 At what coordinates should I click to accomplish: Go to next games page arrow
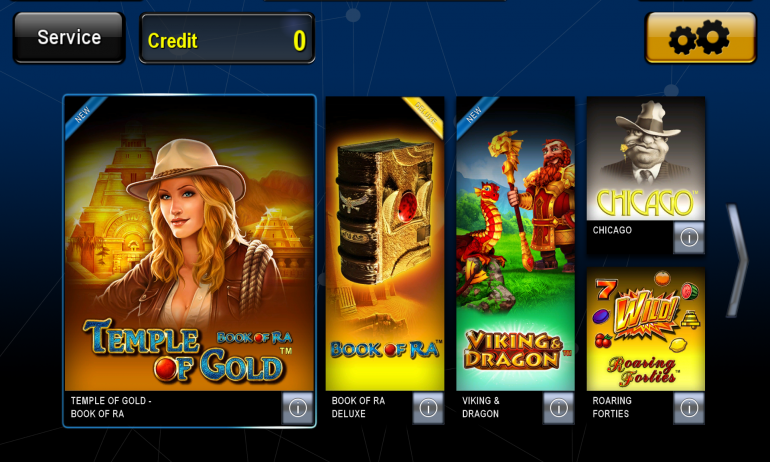737,260
